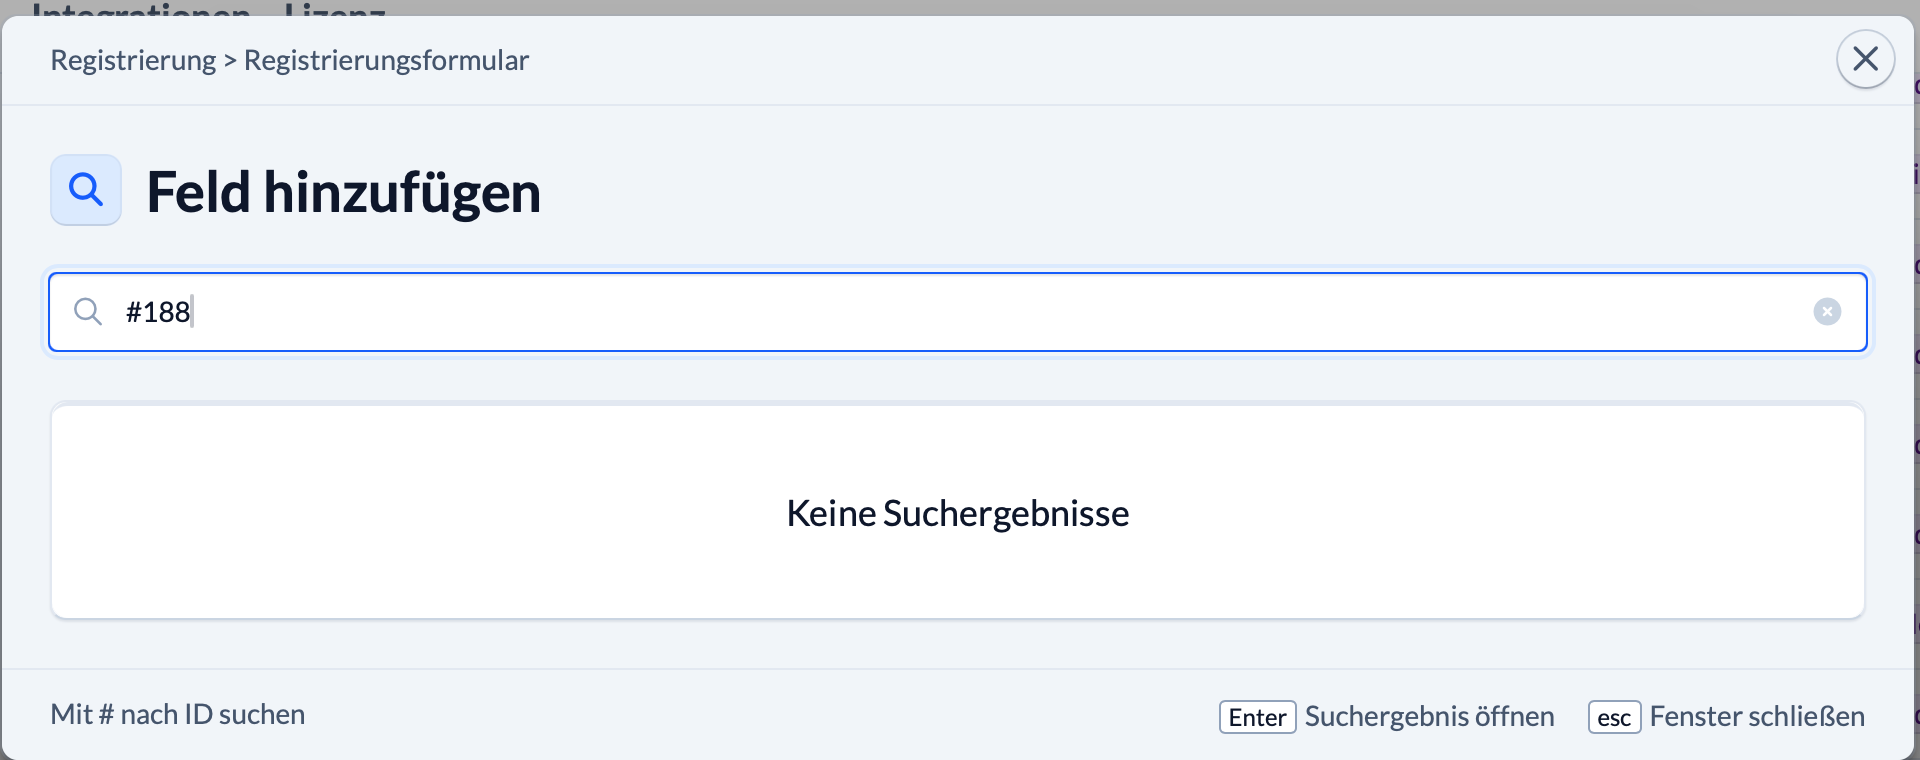1920x760 pixels.
Task: Click the Fenster schließen label
Action: click(x=1756, y=716)
